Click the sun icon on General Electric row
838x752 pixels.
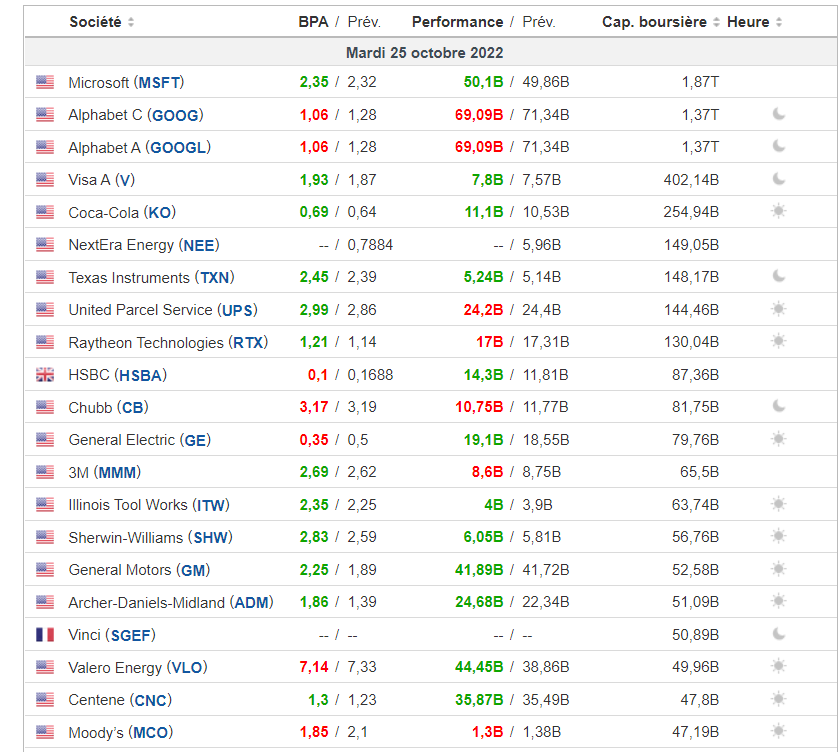pyautogui.click(x=779, y=439)
